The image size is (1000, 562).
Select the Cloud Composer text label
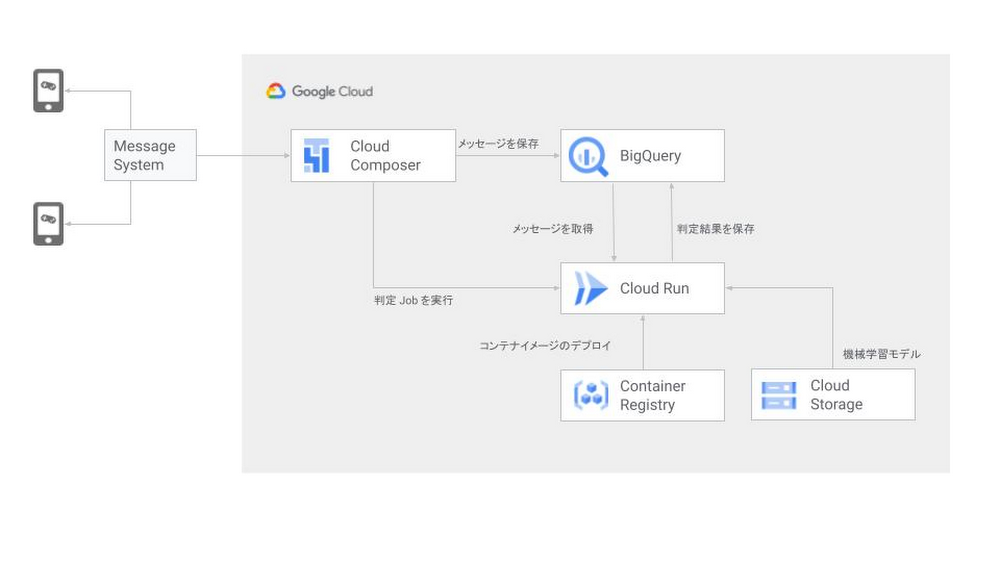point(385,156)
